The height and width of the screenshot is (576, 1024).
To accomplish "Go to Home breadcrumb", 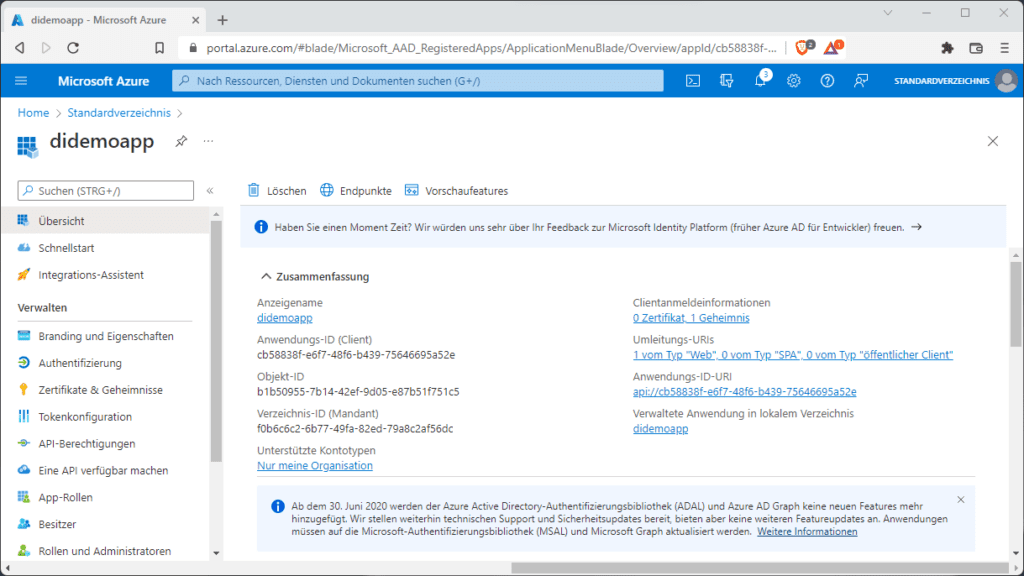I will [33, 113].
